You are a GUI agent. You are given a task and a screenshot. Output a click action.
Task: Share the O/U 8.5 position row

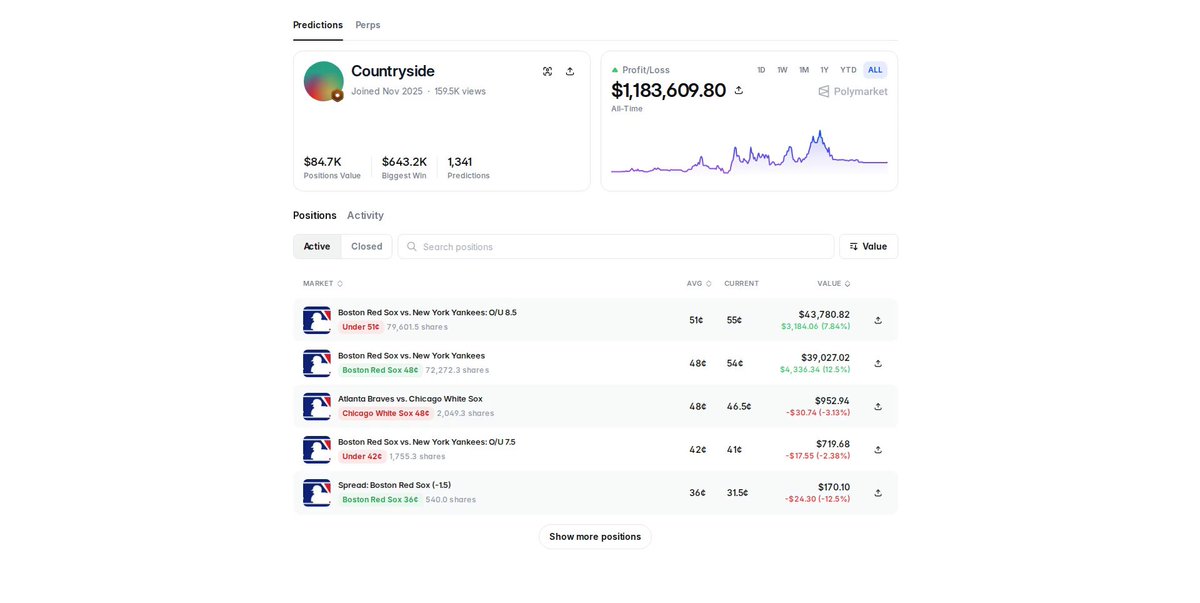[878, 320]
